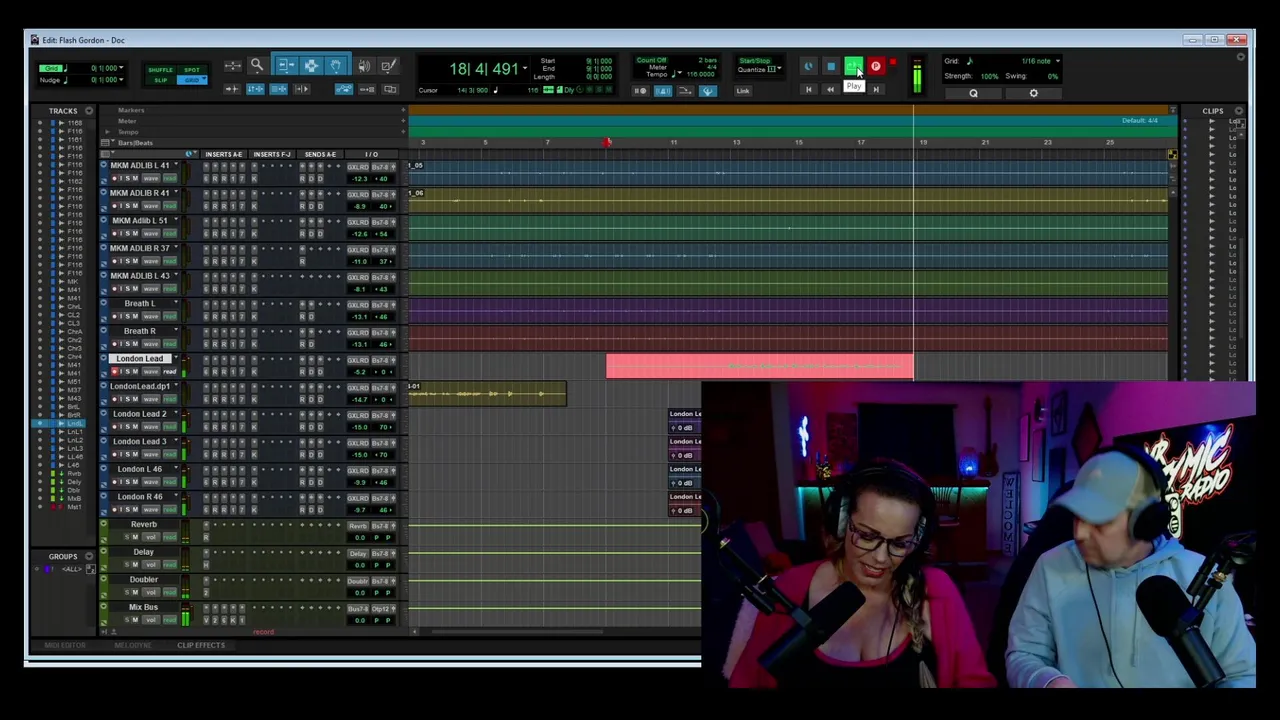Mute the Mix Bus track
Screen dimensions: 1280x720
[135, 620]
